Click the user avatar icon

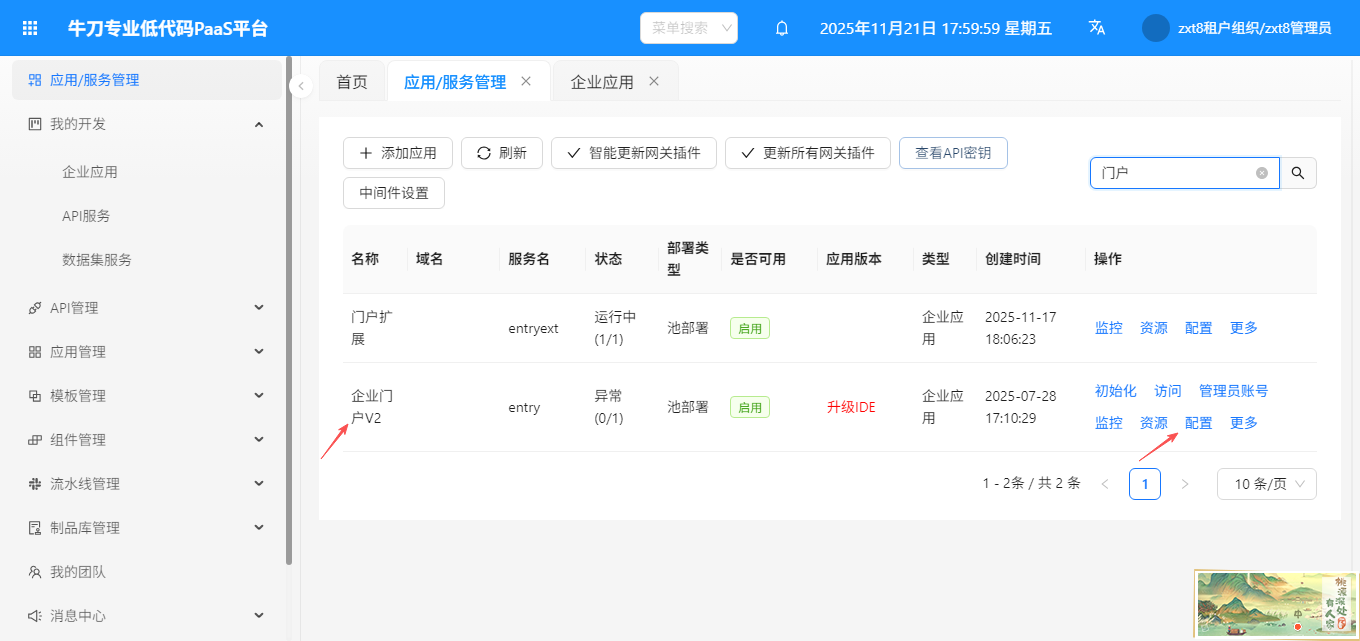(1155, 28)
